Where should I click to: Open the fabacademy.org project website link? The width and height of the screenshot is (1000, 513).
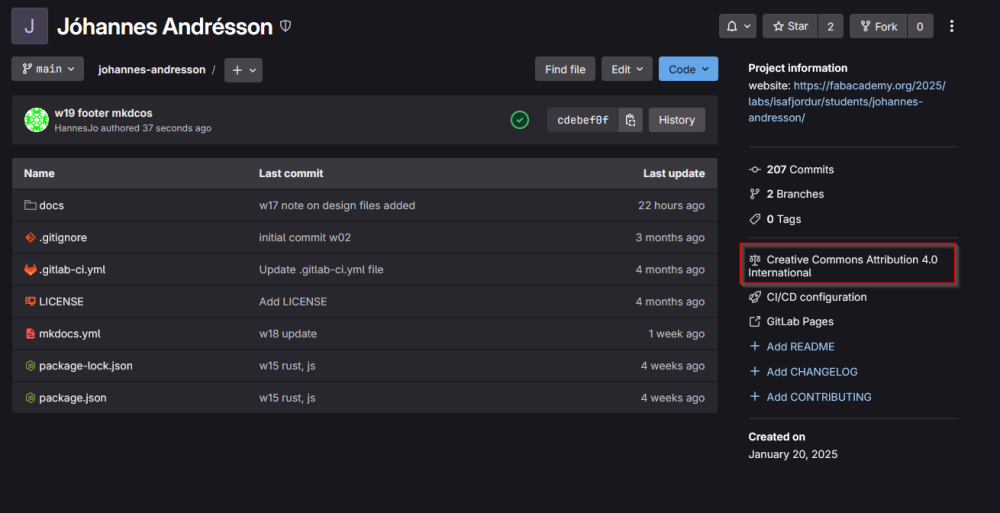click(847, 101)
